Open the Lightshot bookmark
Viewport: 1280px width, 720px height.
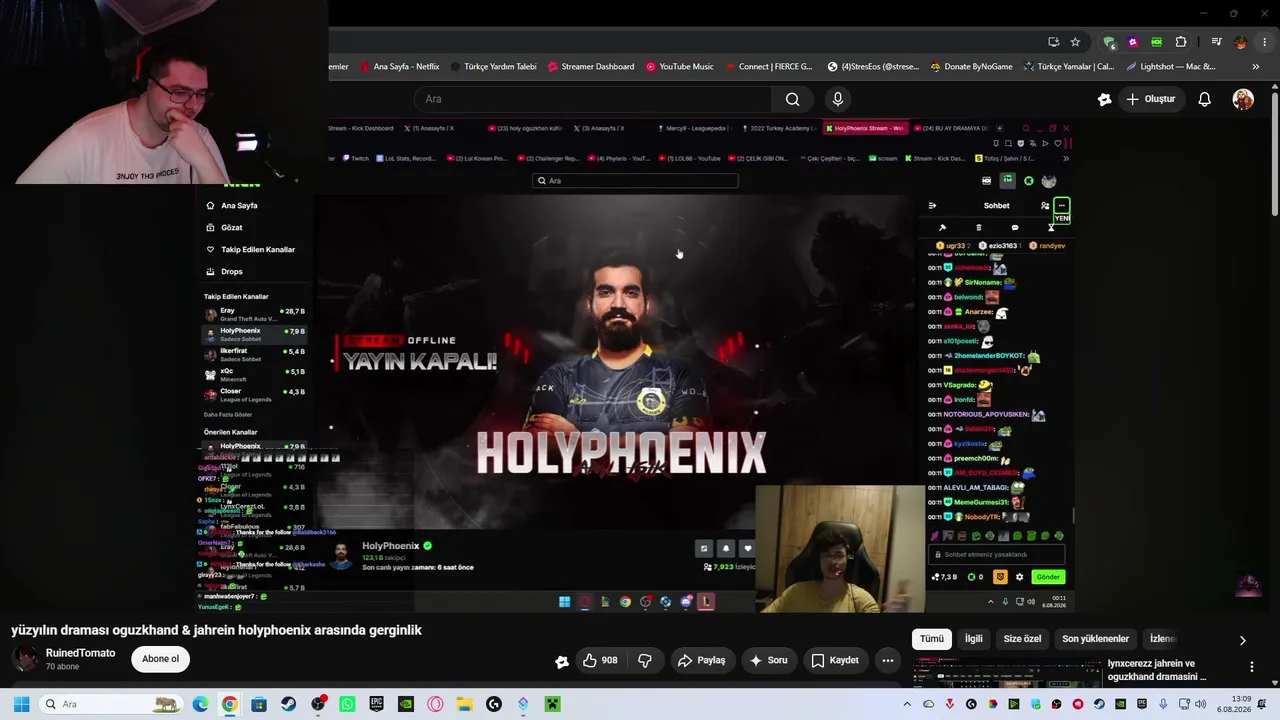(x=1171, y=67)
